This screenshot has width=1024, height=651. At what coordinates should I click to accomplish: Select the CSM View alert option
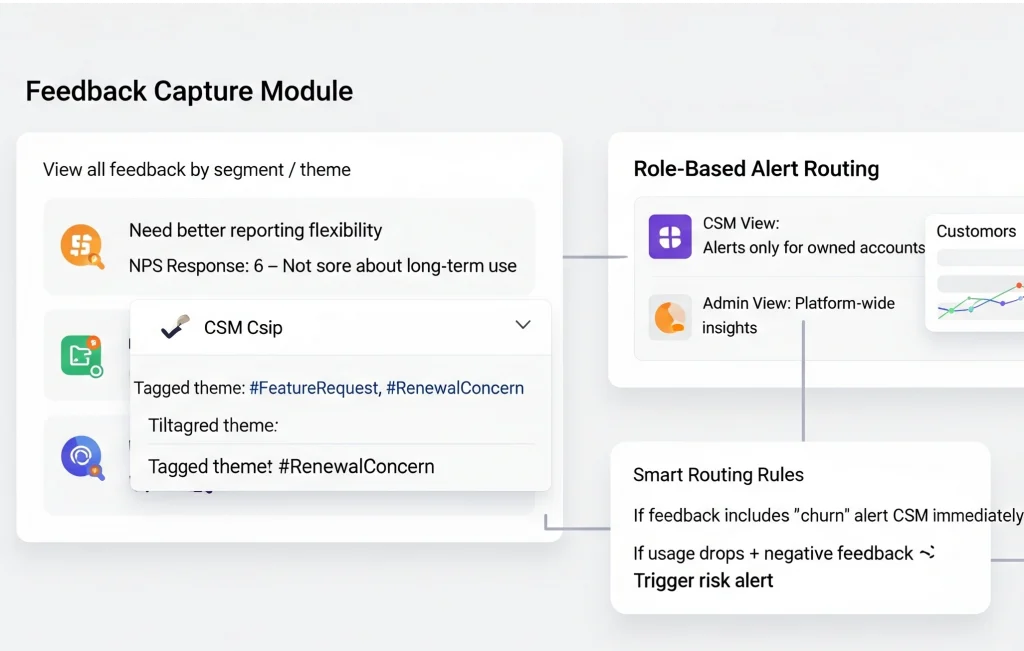coord(812,236)
